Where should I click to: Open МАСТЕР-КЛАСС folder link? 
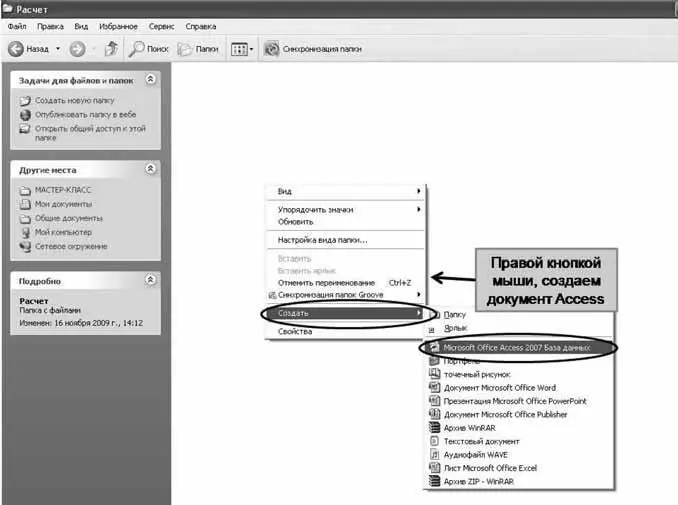pos(63,190)
